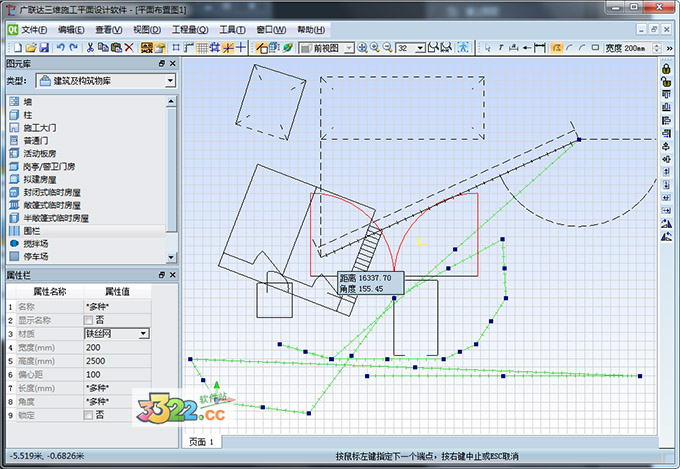Select 施工大门 in the element library
Viewport: 680px width, 469px height.
pos(41,128)
